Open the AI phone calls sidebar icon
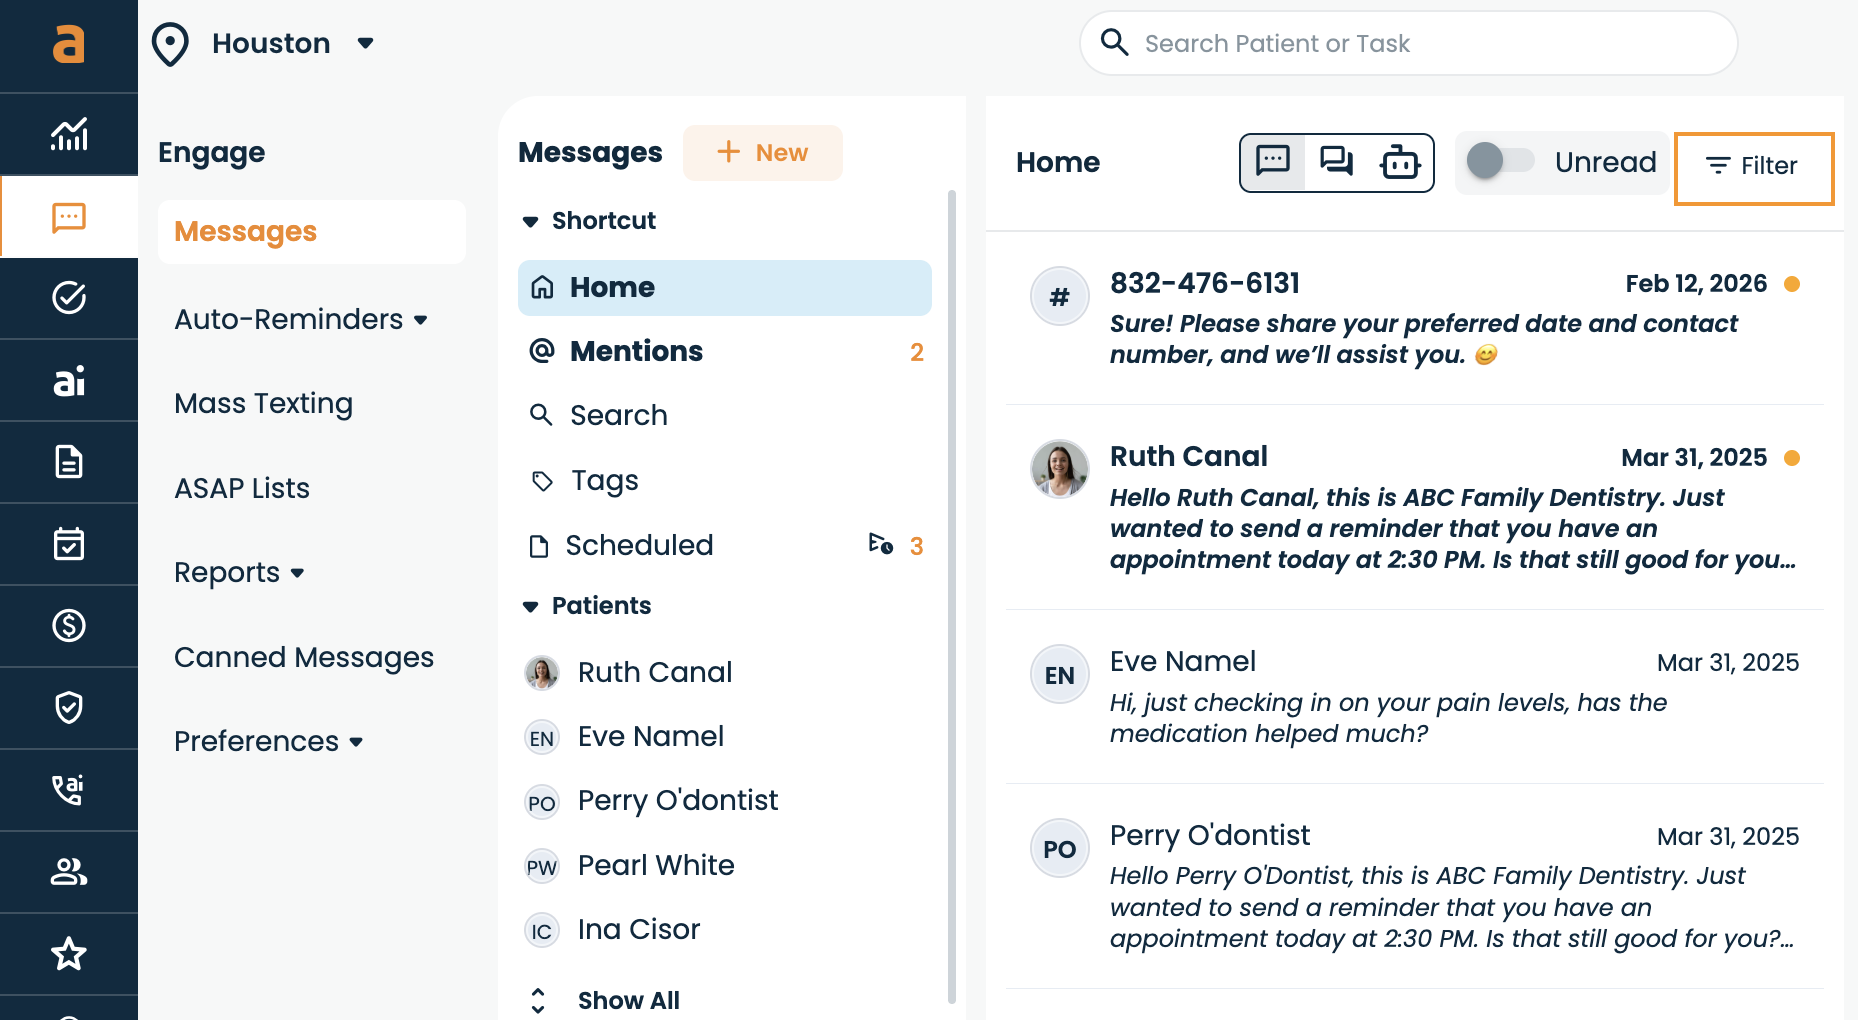Screen dimensions: 1858x1020 coord(69,790)
